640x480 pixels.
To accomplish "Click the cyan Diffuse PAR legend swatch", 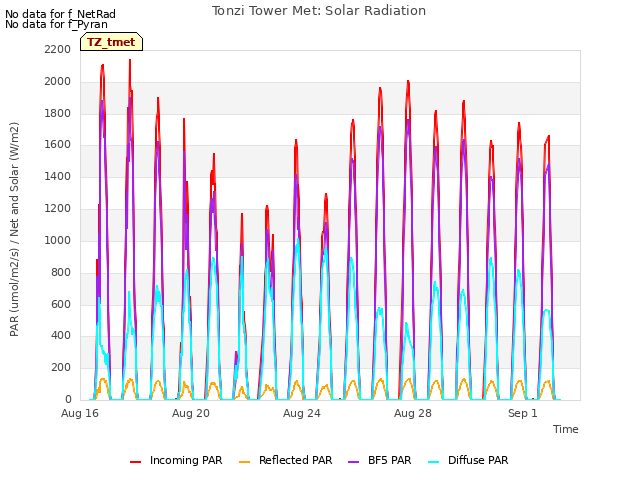I will 433,462.
